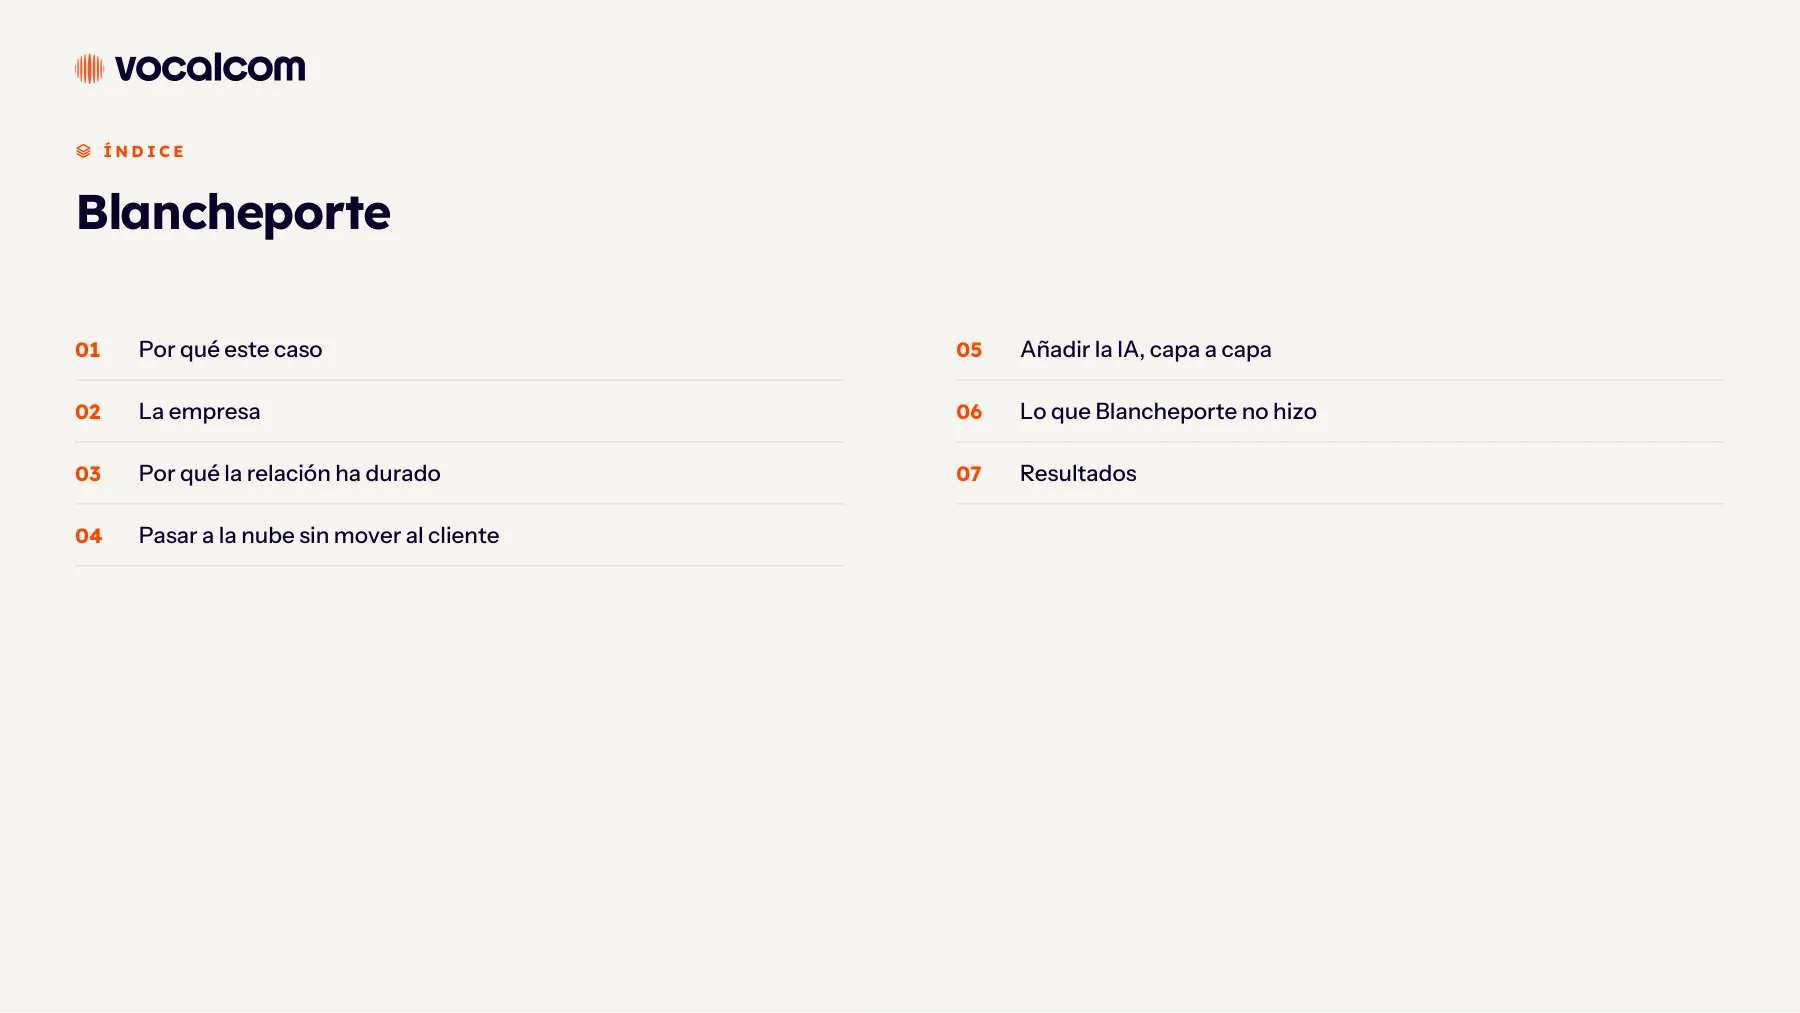The width and height of the screenshot is (1800, 1013).
Task: Click the orange number 06
Action: (x=969, y=412)
